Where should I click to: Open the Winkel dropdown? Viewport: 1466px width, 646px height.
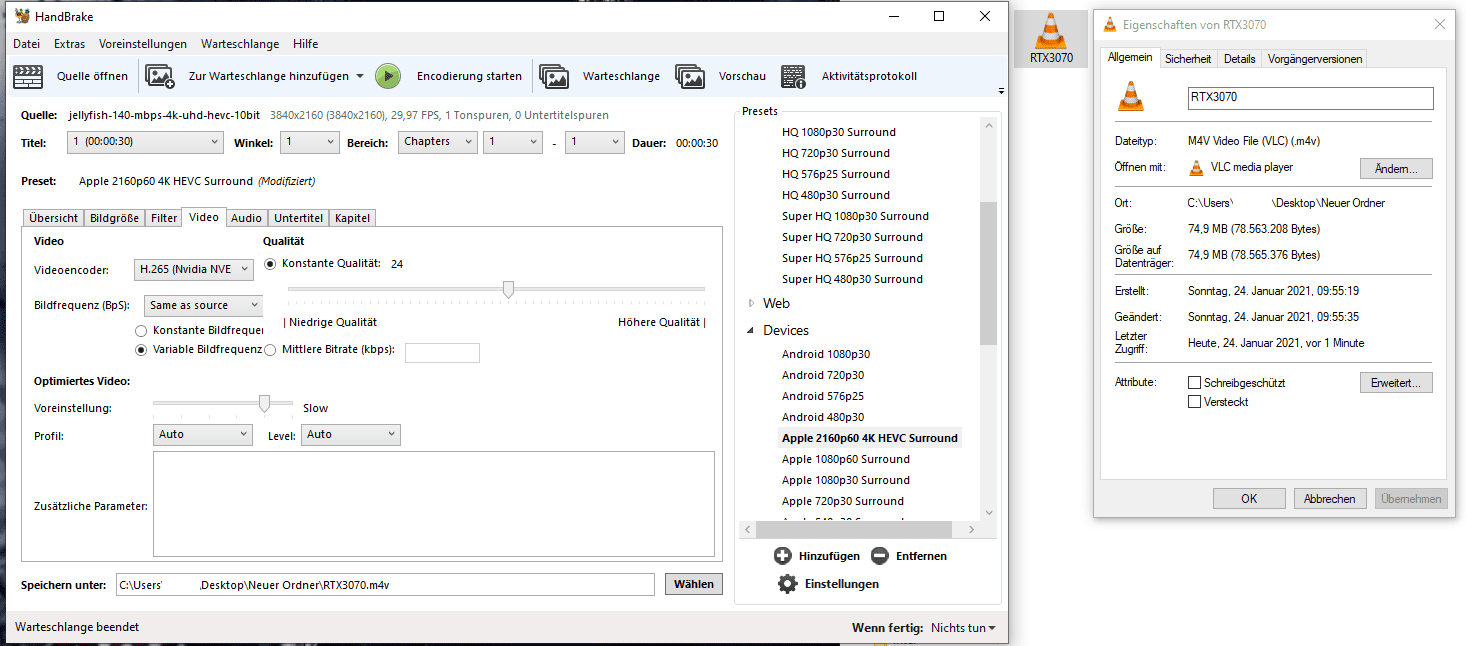(310, 142)
